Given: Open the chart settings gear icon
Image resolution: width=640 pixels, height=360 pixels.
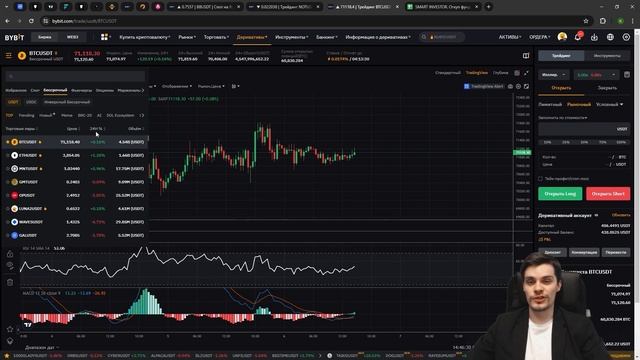Looking at the screenshot, I should (x=518, y=87).
